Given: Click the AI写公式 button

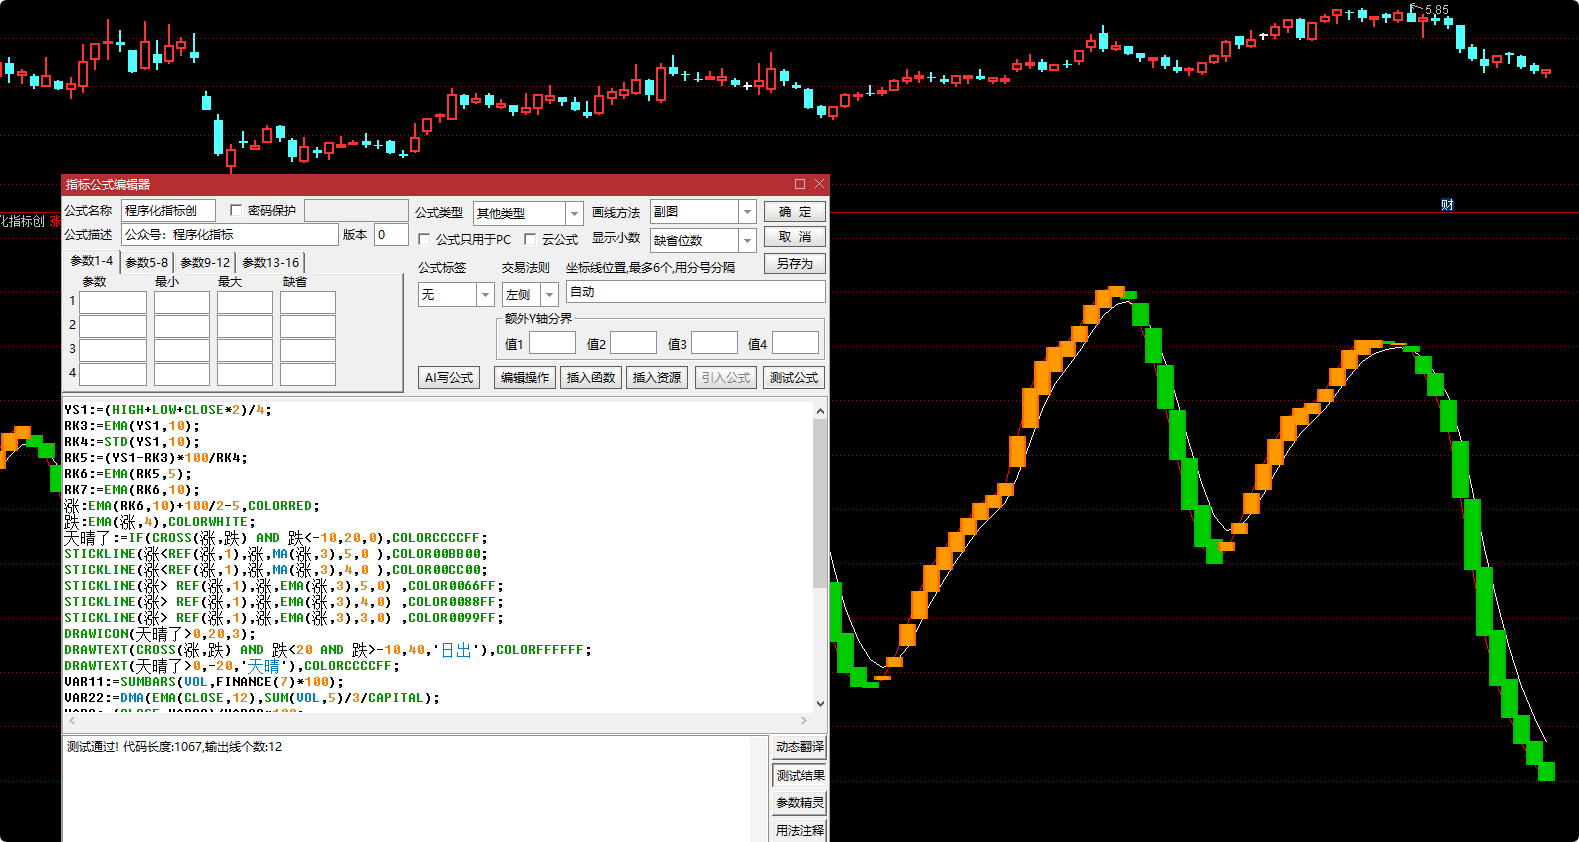Looking at the screenshot, I should coord(448,377).
